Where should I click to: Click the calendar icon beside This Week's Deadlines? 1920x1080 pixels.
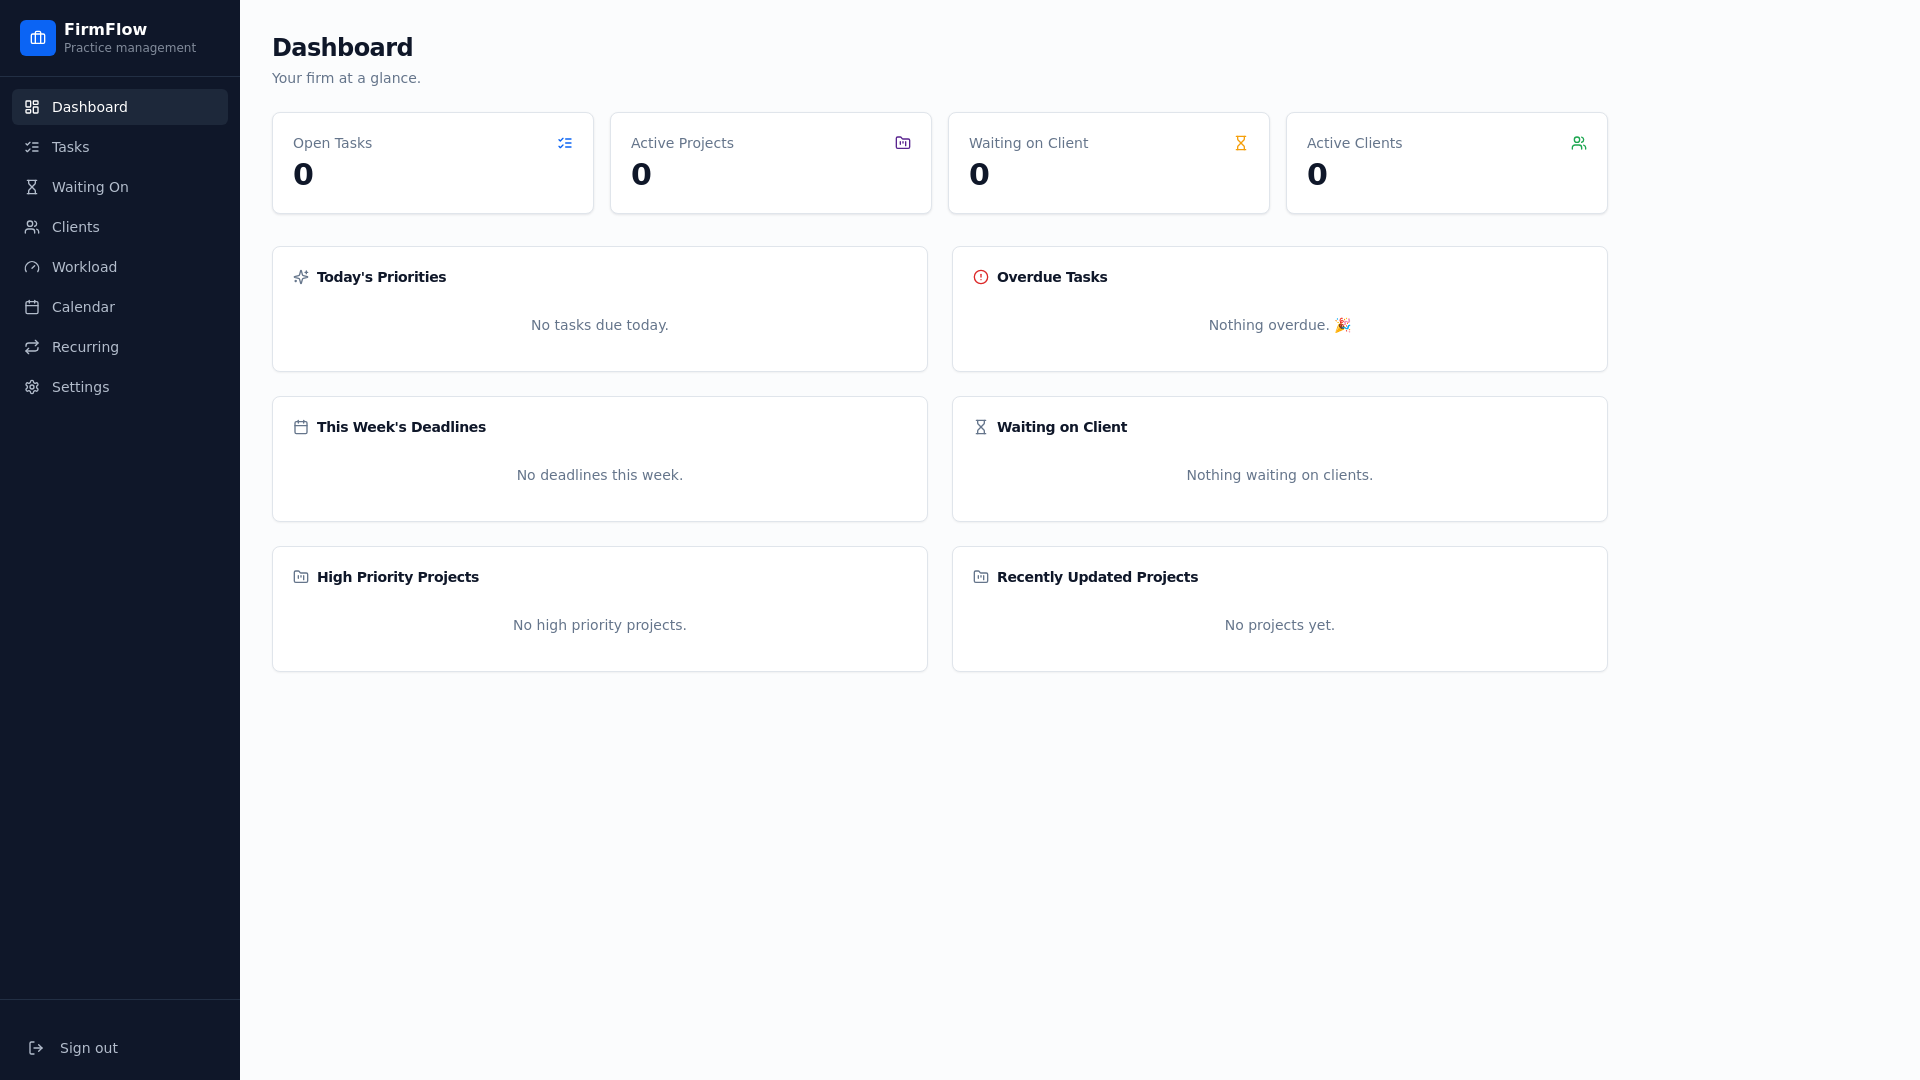click(x=301, y=427)
